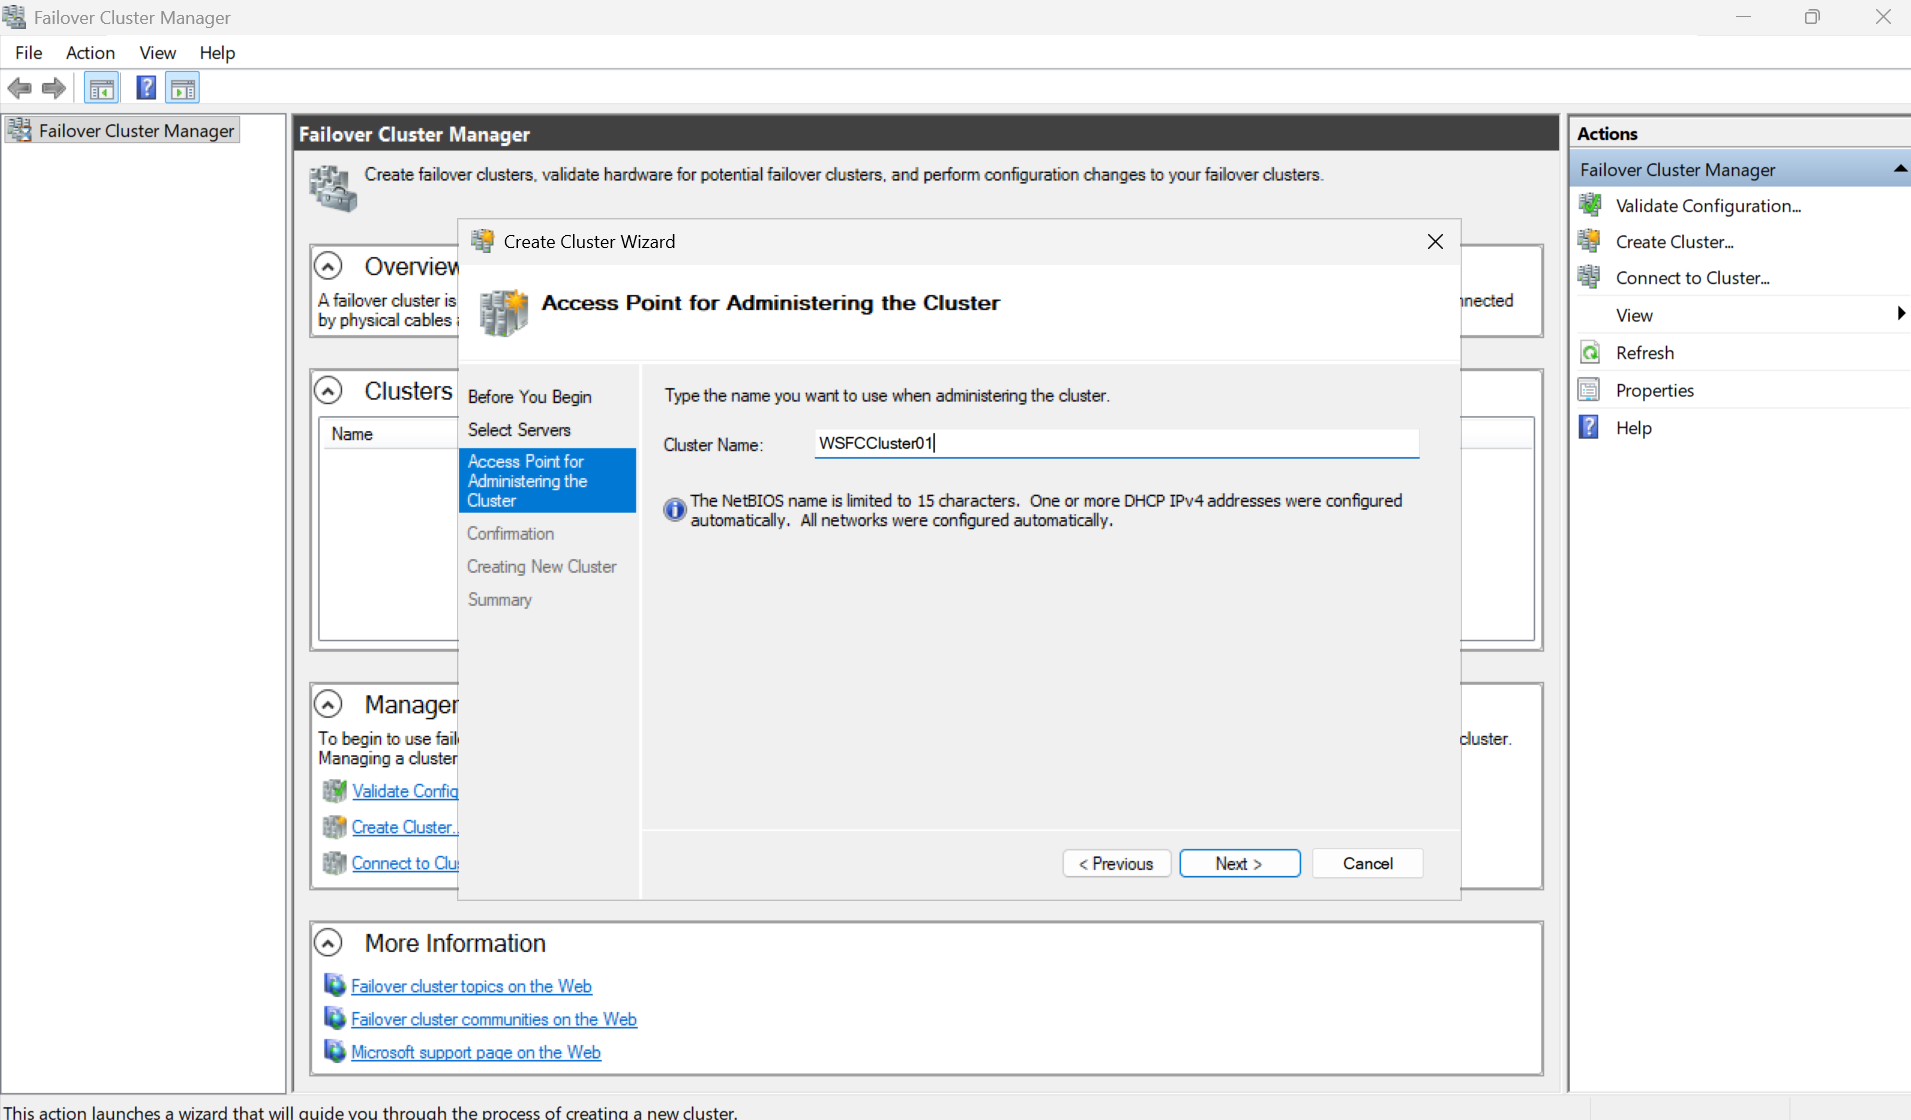The height and width of the screenshot is (1120, 1911).
Task: Open Failover cluster communities on the Web link
Action: [x=494, y=1019]
